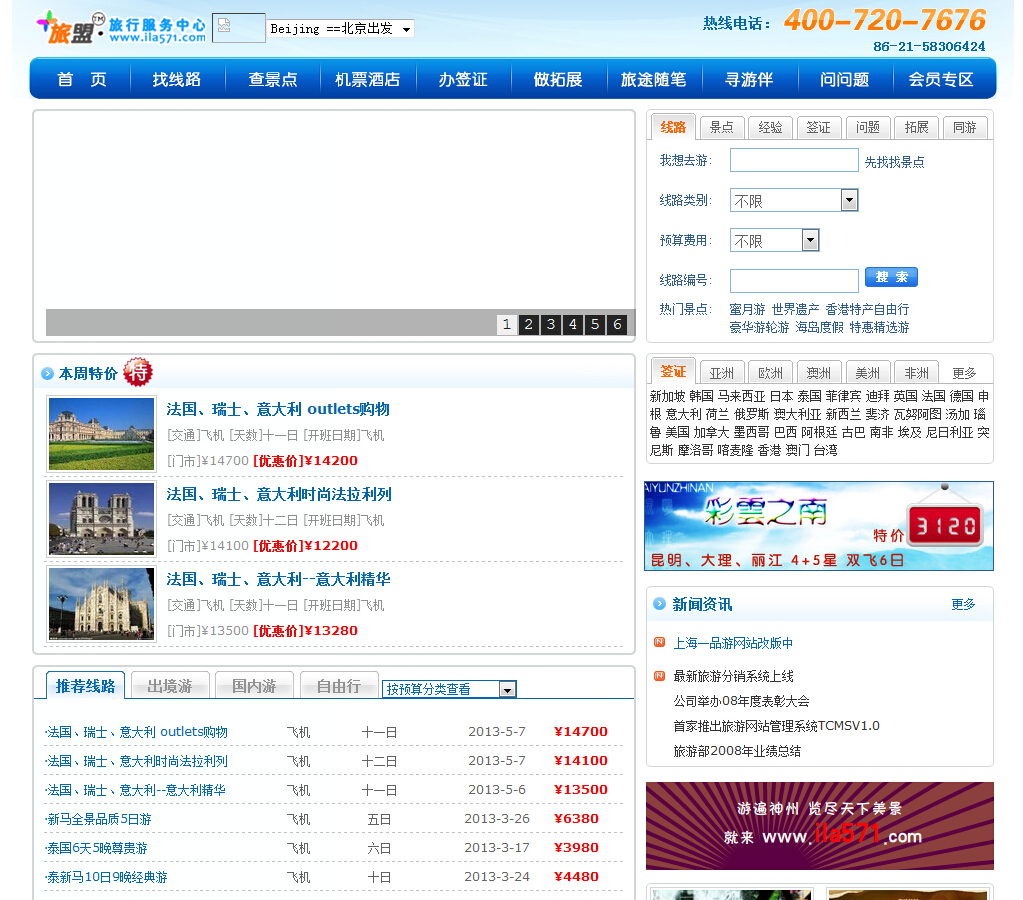Switch to the 国内游 tab
The height and width of the screenshot is (900, 1023).
point(254,686)
